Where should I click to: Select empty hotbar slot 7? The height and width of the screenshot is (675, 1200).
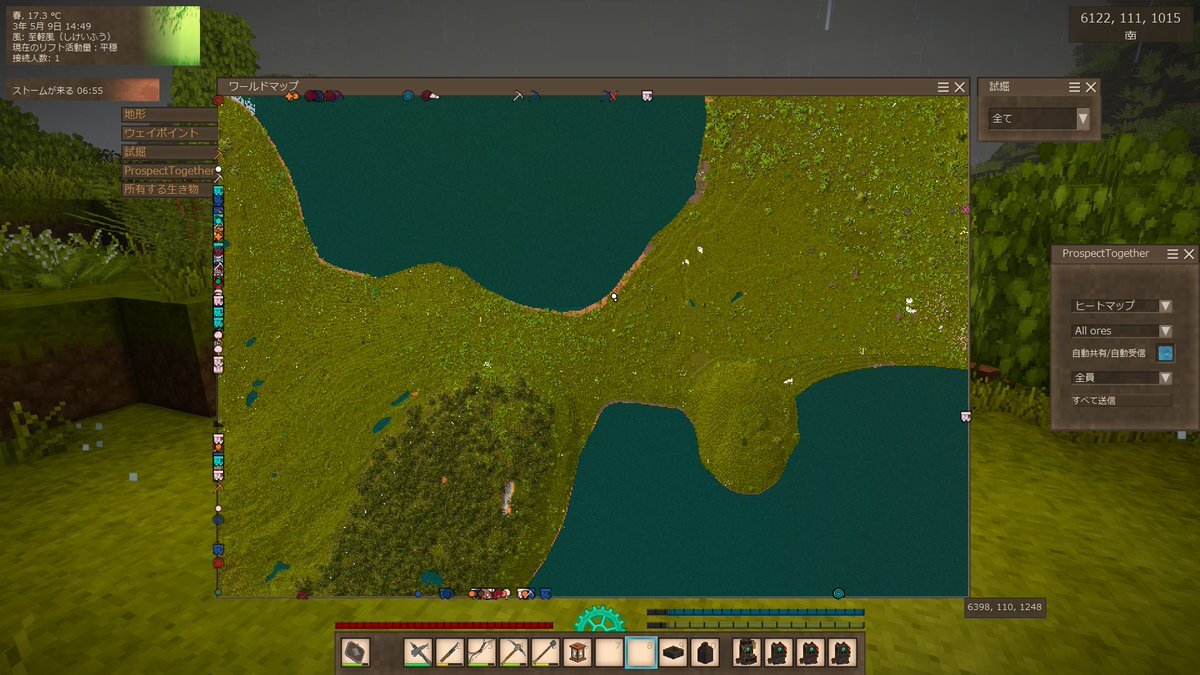pos(610,653)
